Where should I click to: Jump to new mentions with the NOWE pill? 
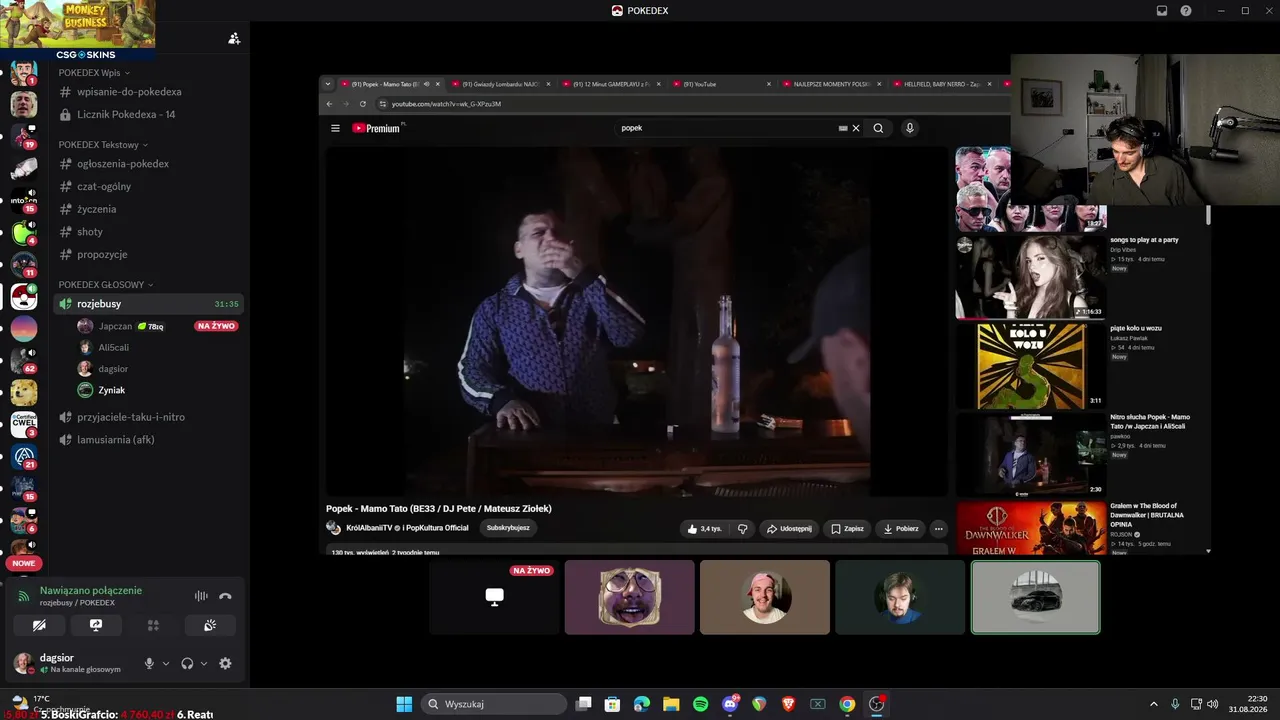coord(24,563)
